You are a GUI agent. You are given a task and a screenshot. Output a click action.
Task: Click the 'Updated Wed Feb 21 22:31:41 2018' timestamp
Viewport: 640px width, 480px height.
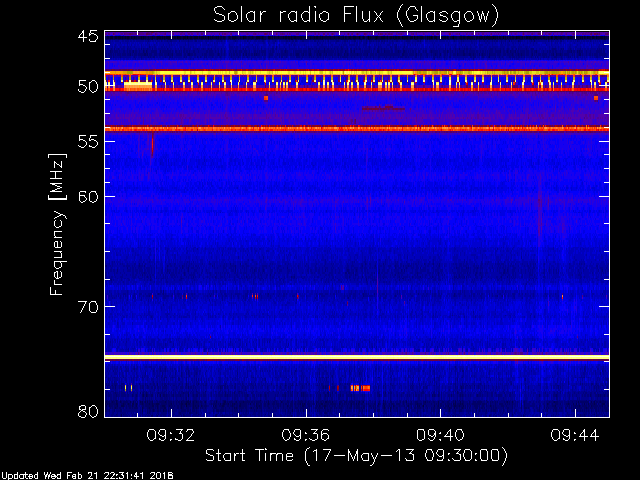(x=87, y=476)
